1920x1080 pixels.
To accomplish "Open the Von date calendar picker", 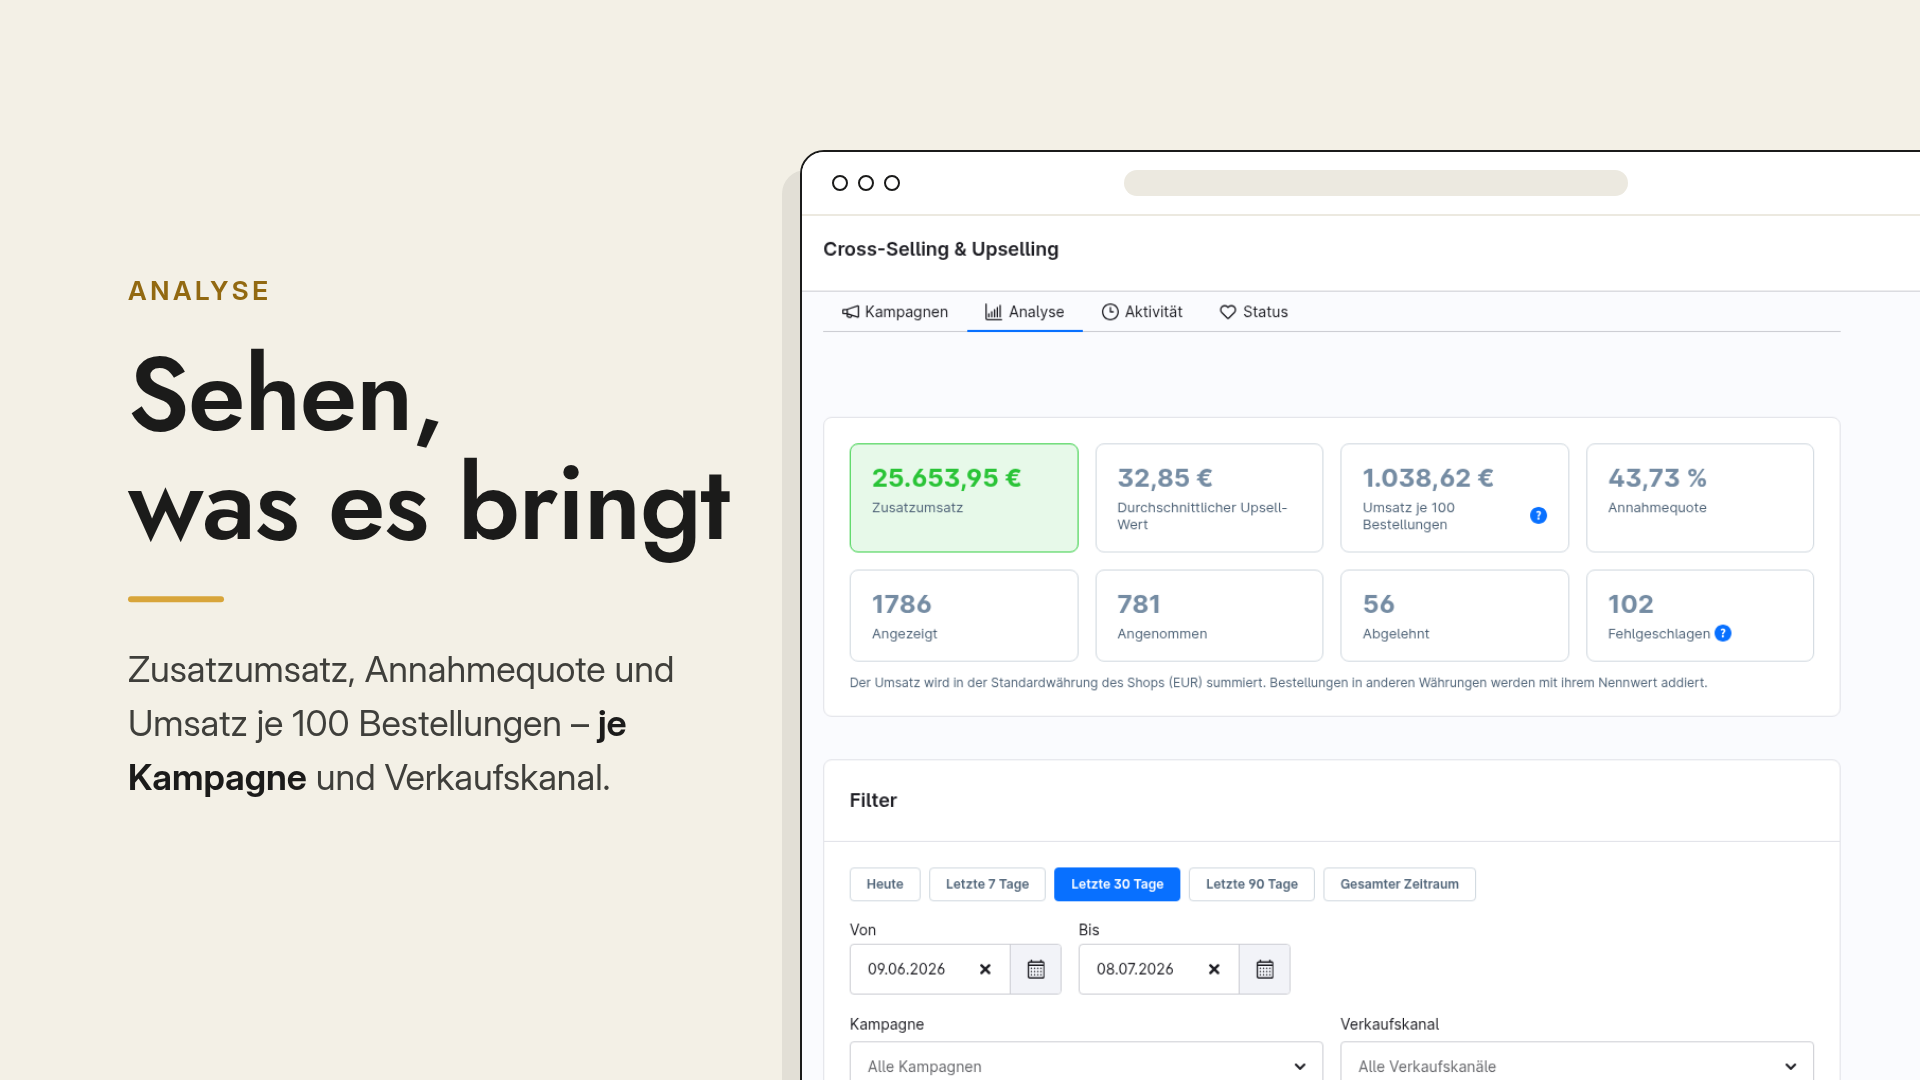I will [1036, 969].
